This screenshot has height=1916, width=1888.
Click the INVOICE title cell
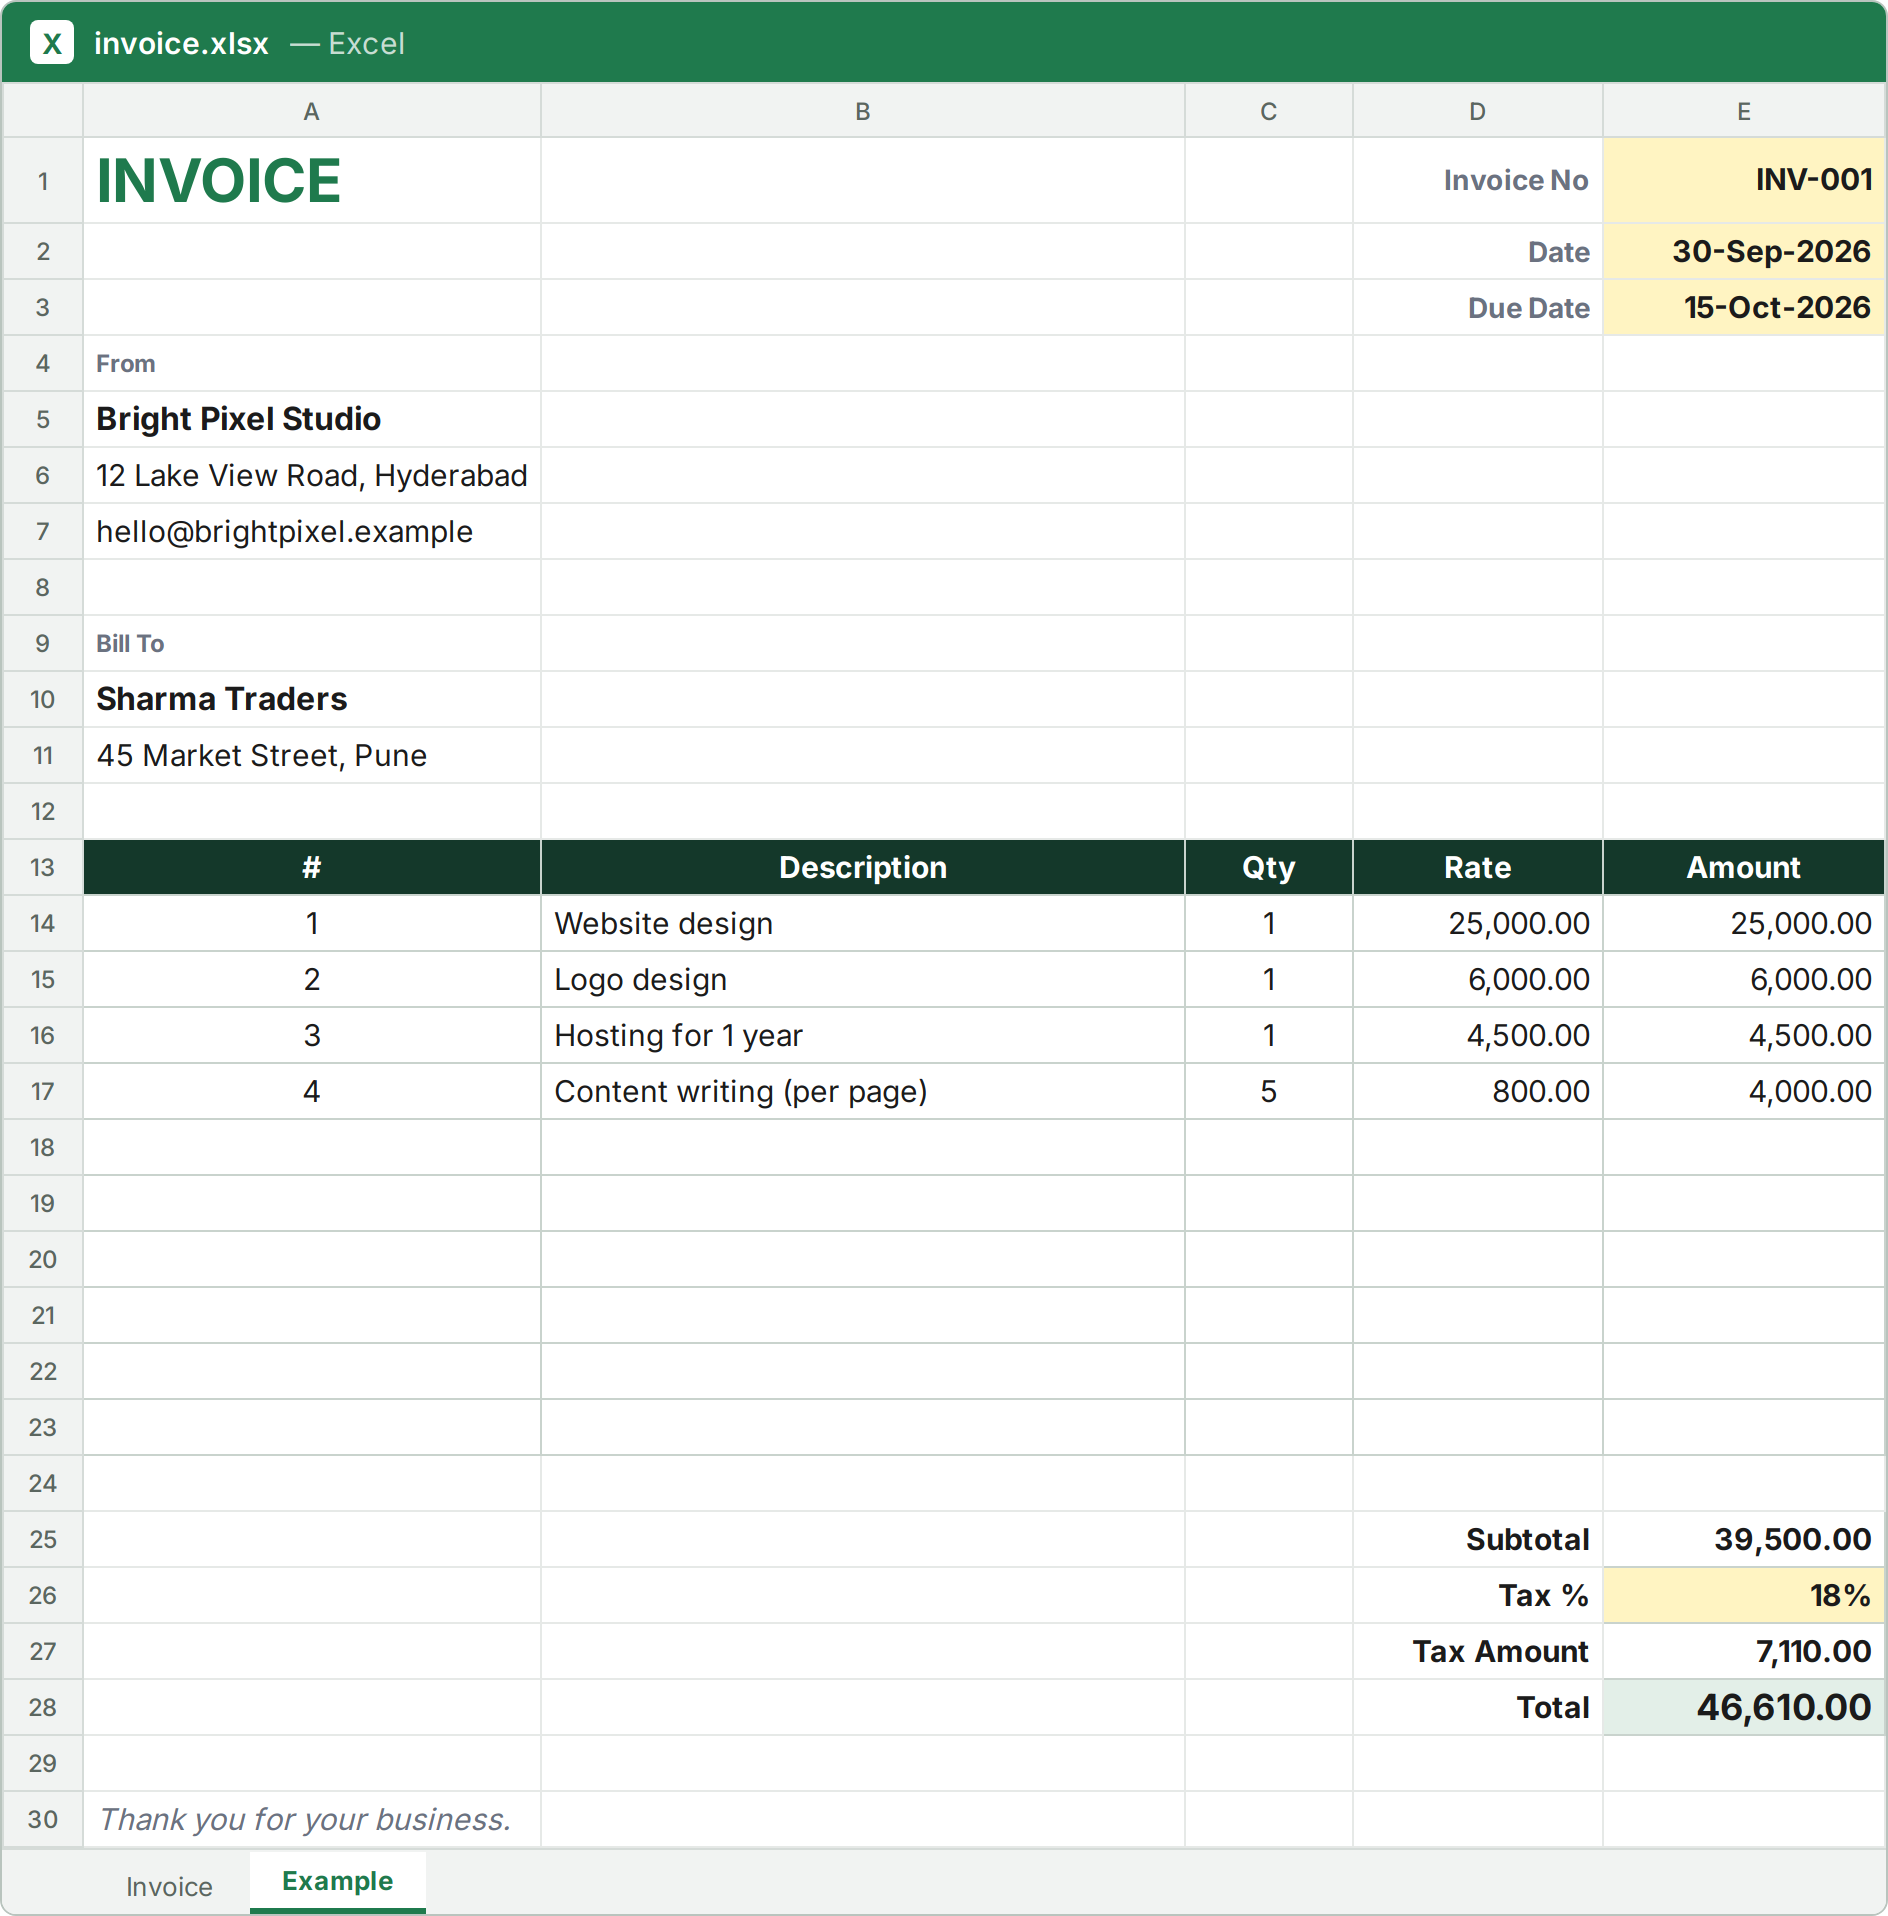point(312,181)
